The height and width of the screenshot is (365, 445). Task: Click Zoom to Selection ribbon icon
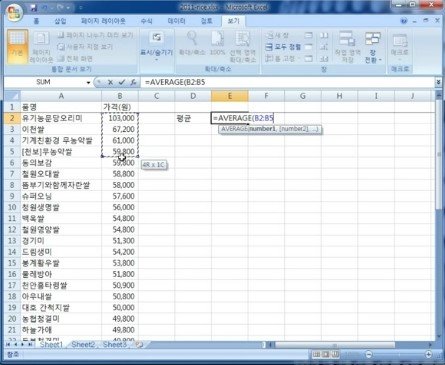coord(243,47)
